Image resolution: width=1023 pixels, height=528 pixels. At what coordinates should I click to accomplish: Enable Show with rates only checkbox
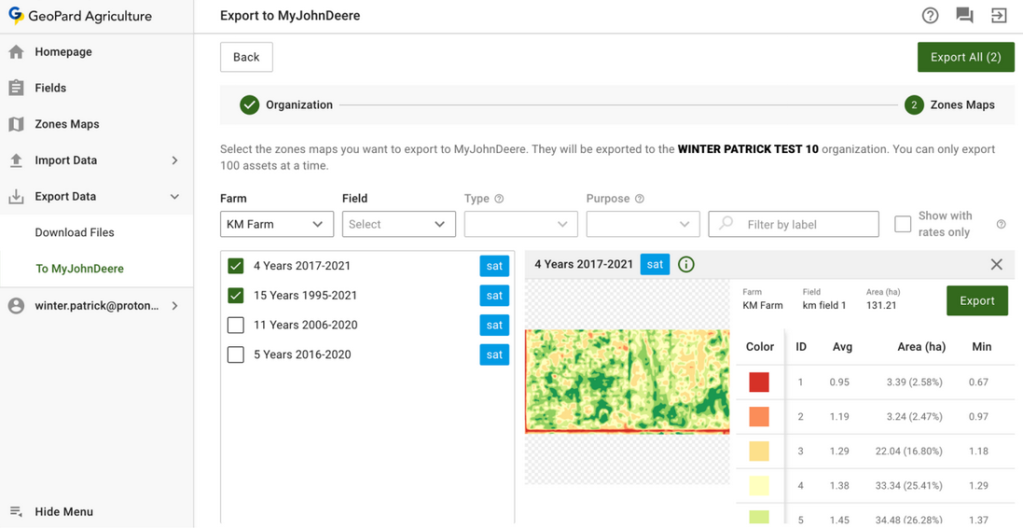pyautogui.click(x=903, y=224)
